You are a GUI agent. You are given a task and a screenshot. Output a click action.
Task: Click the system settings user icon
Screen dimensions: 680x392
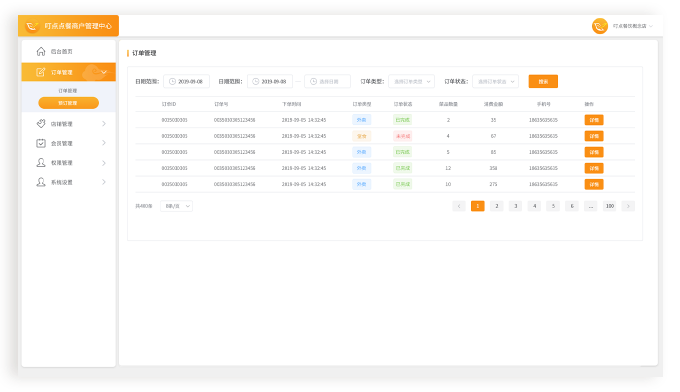click(41, 182)
